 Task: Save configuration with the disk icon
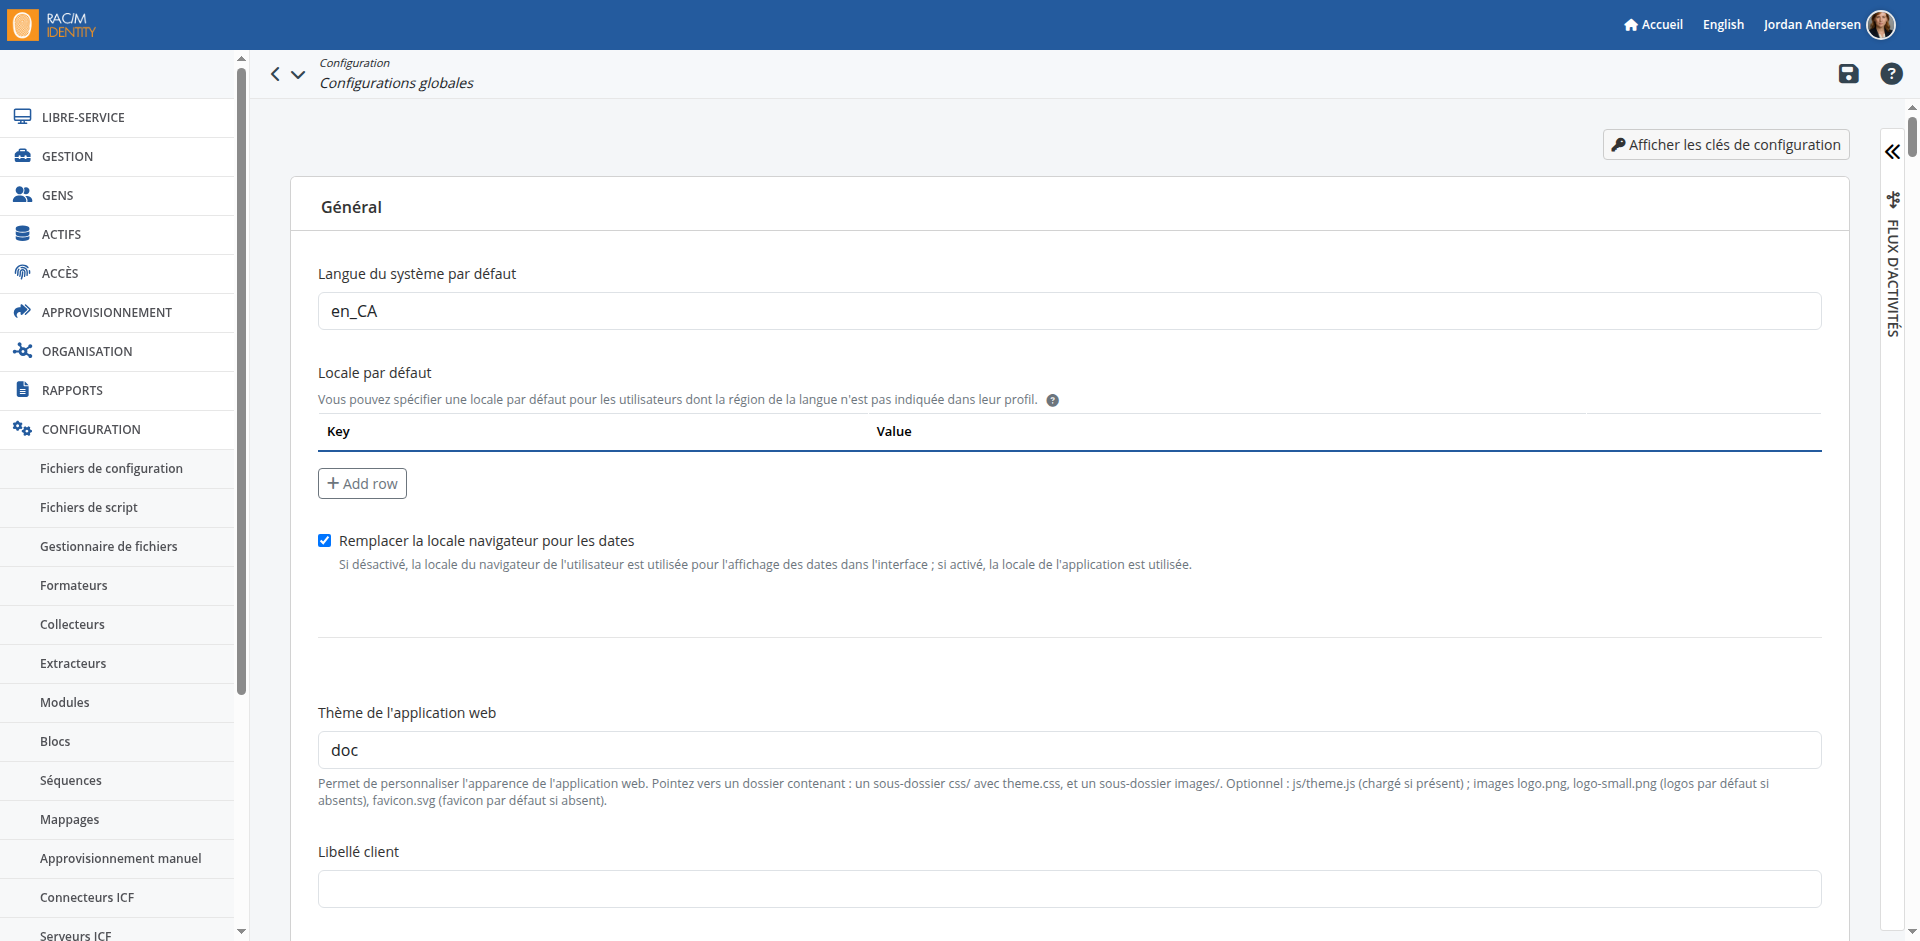(1848, 73)
